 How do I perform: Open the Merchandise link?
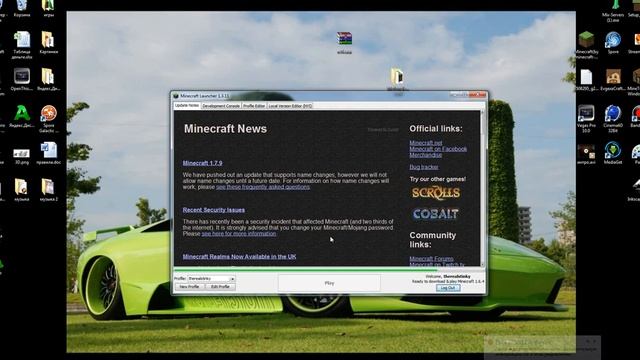(x=426, y=155)
